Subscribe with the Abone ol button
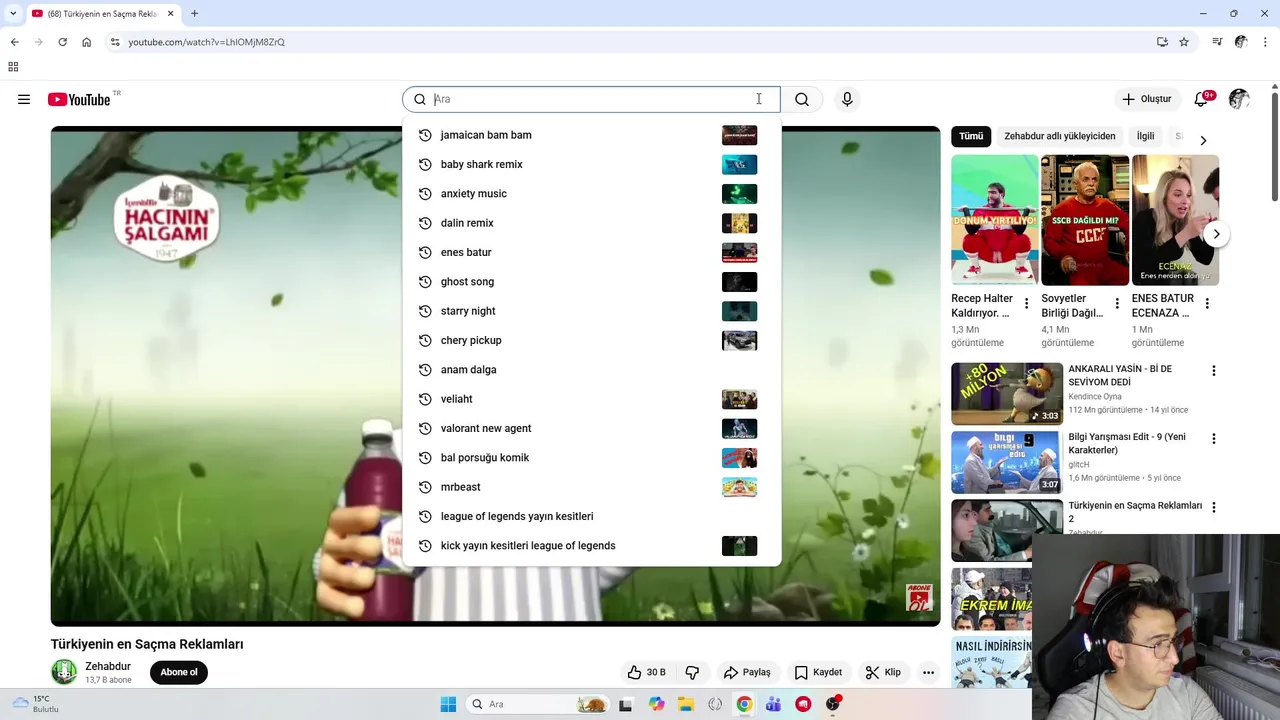Viewport: 1280px width, 720px height. click(179, 672)
